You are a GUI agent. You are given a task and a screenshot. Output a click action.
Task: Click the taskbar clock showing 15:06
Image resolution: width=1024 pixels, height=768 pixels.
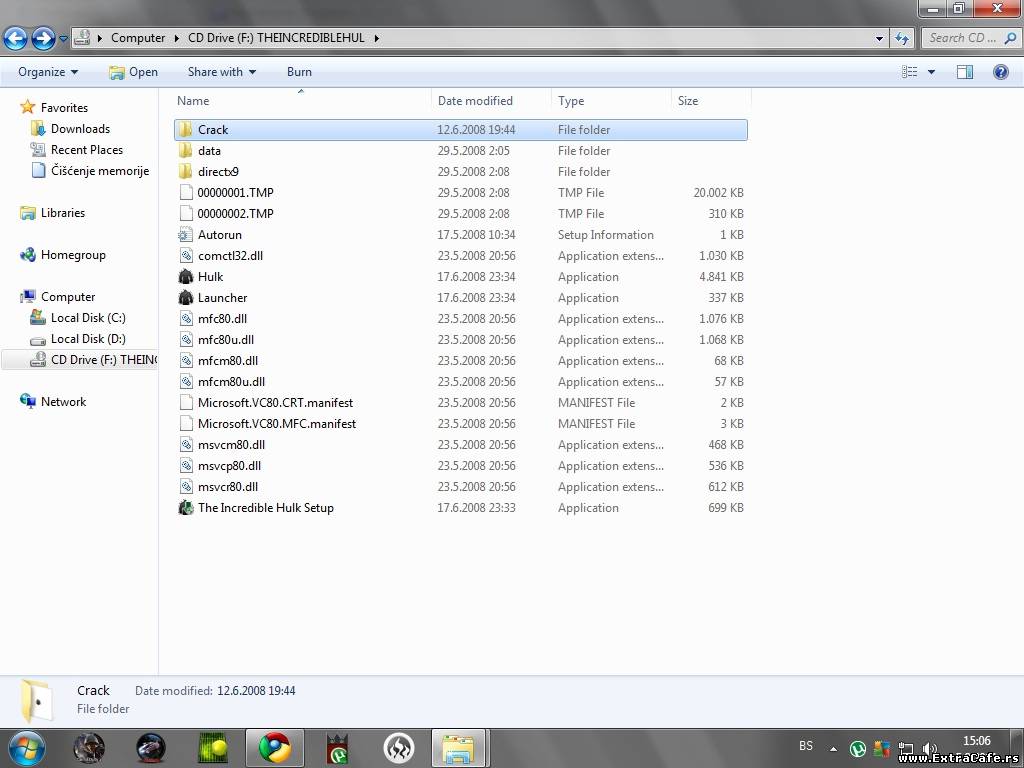click(x=976, y=741)
